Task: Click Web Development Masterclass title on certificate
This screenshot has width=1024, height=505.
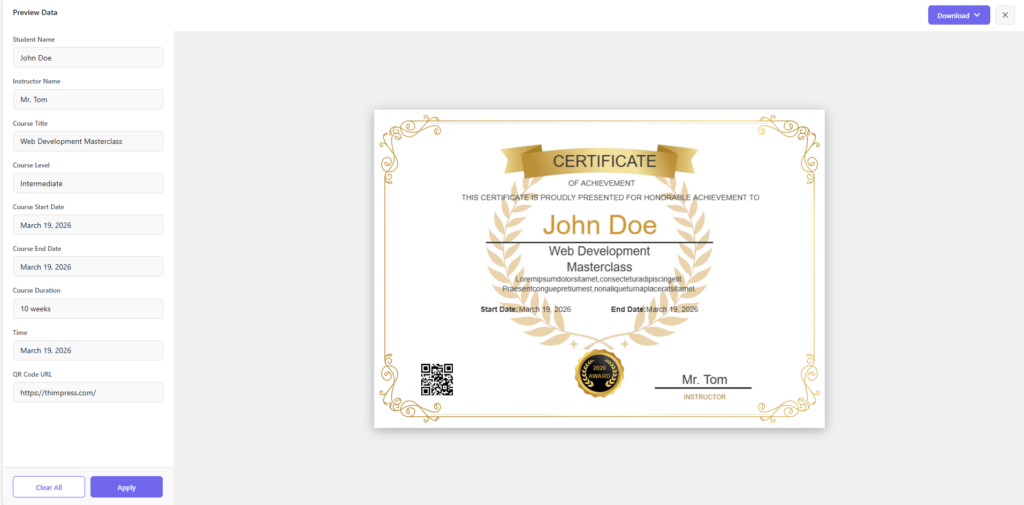Action: click(599, 259)
